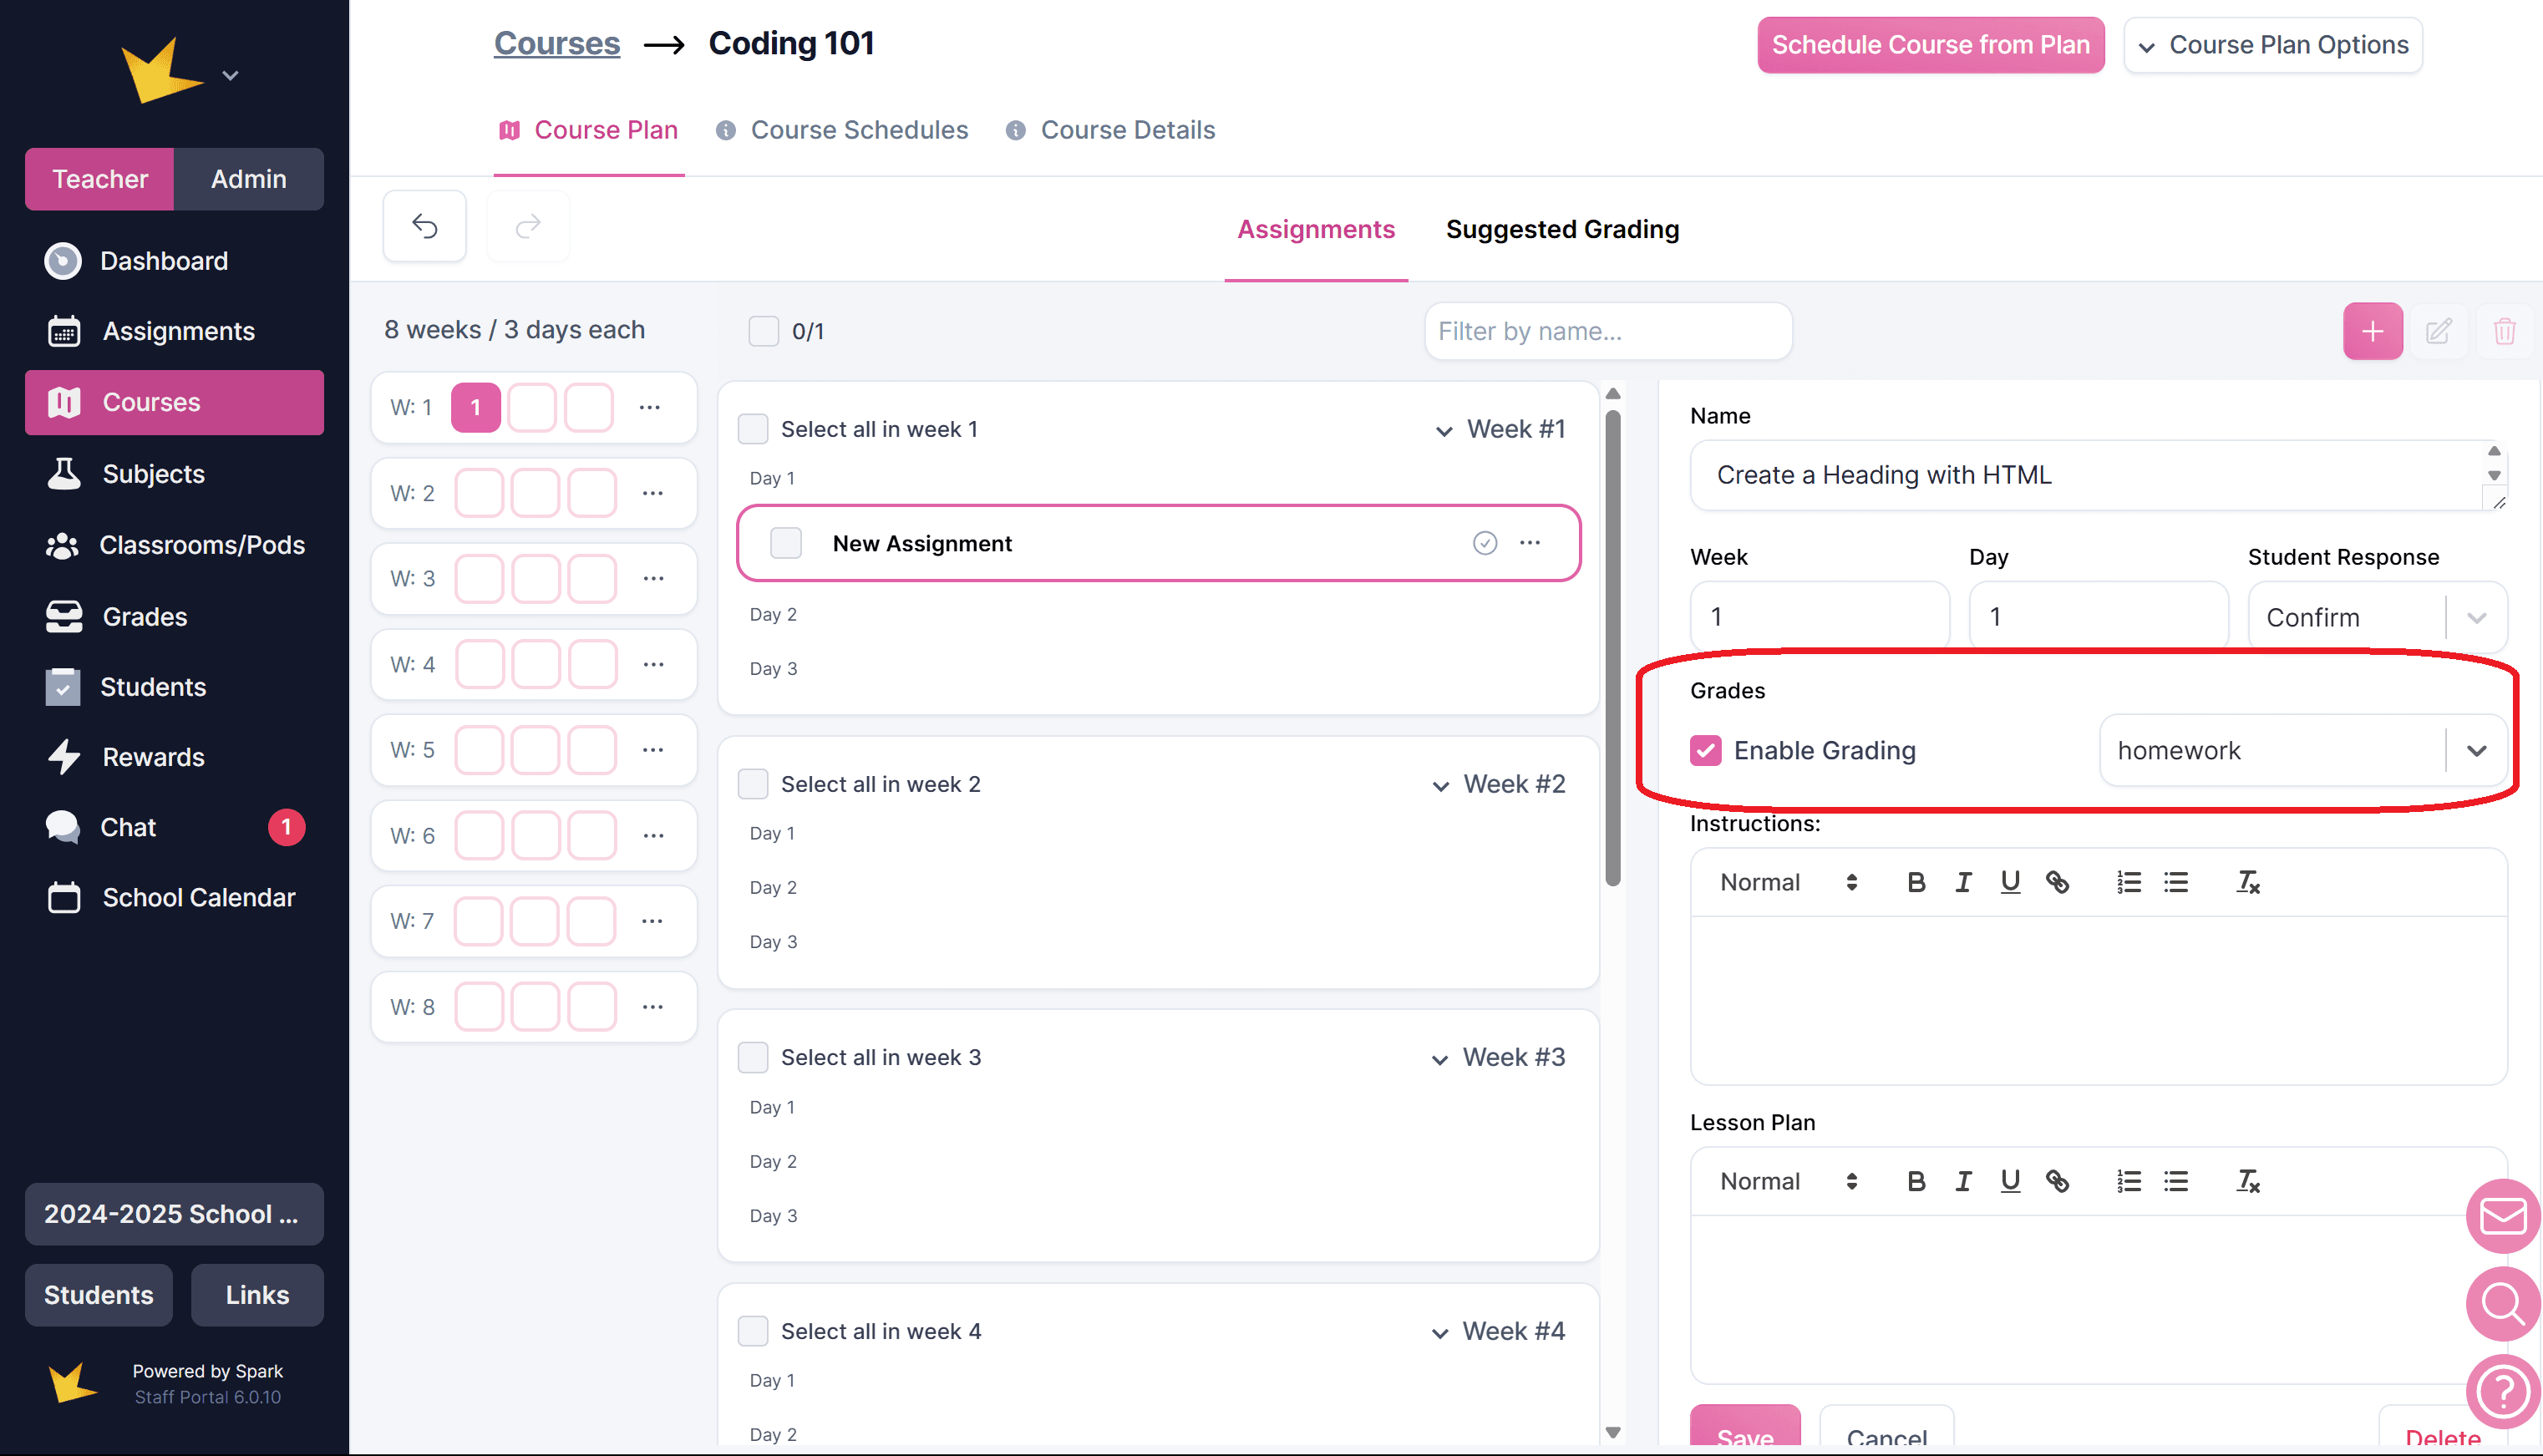
Task: Click the trash delete icon in toolbar
Action: pyautogui.click(x=2504, y=331)
